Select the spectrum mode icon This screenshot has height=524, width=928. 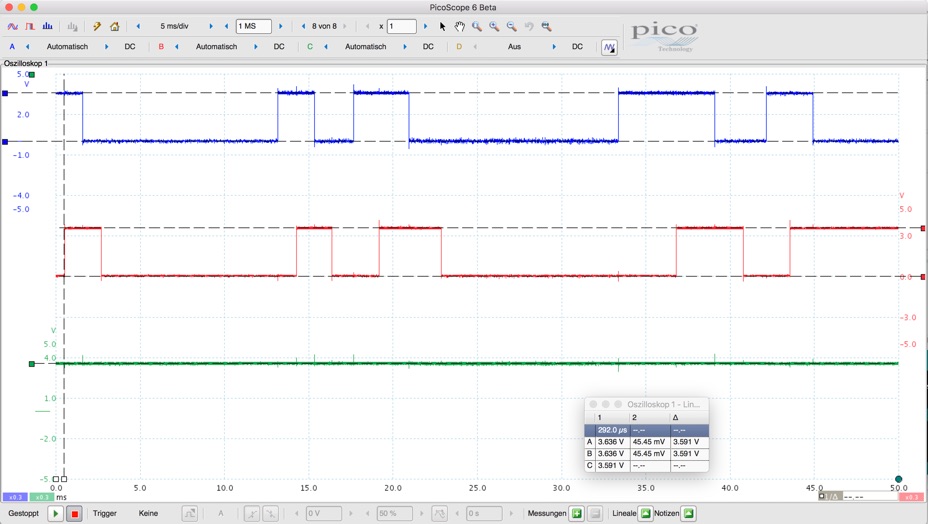click(47, 26)
